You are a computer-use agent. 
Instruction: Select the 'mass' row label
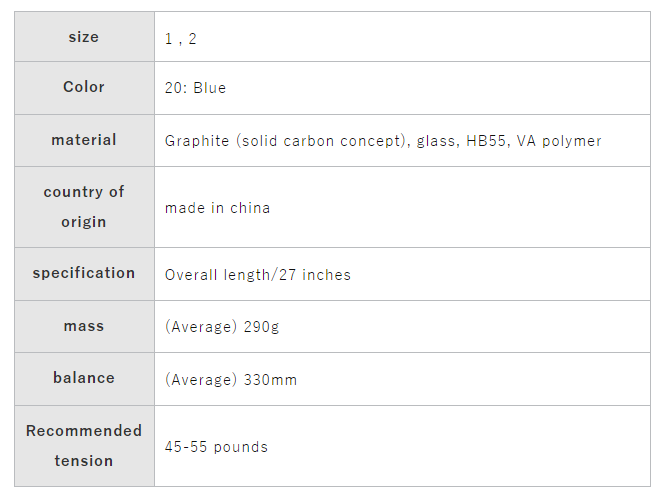(x=84, y=326)
